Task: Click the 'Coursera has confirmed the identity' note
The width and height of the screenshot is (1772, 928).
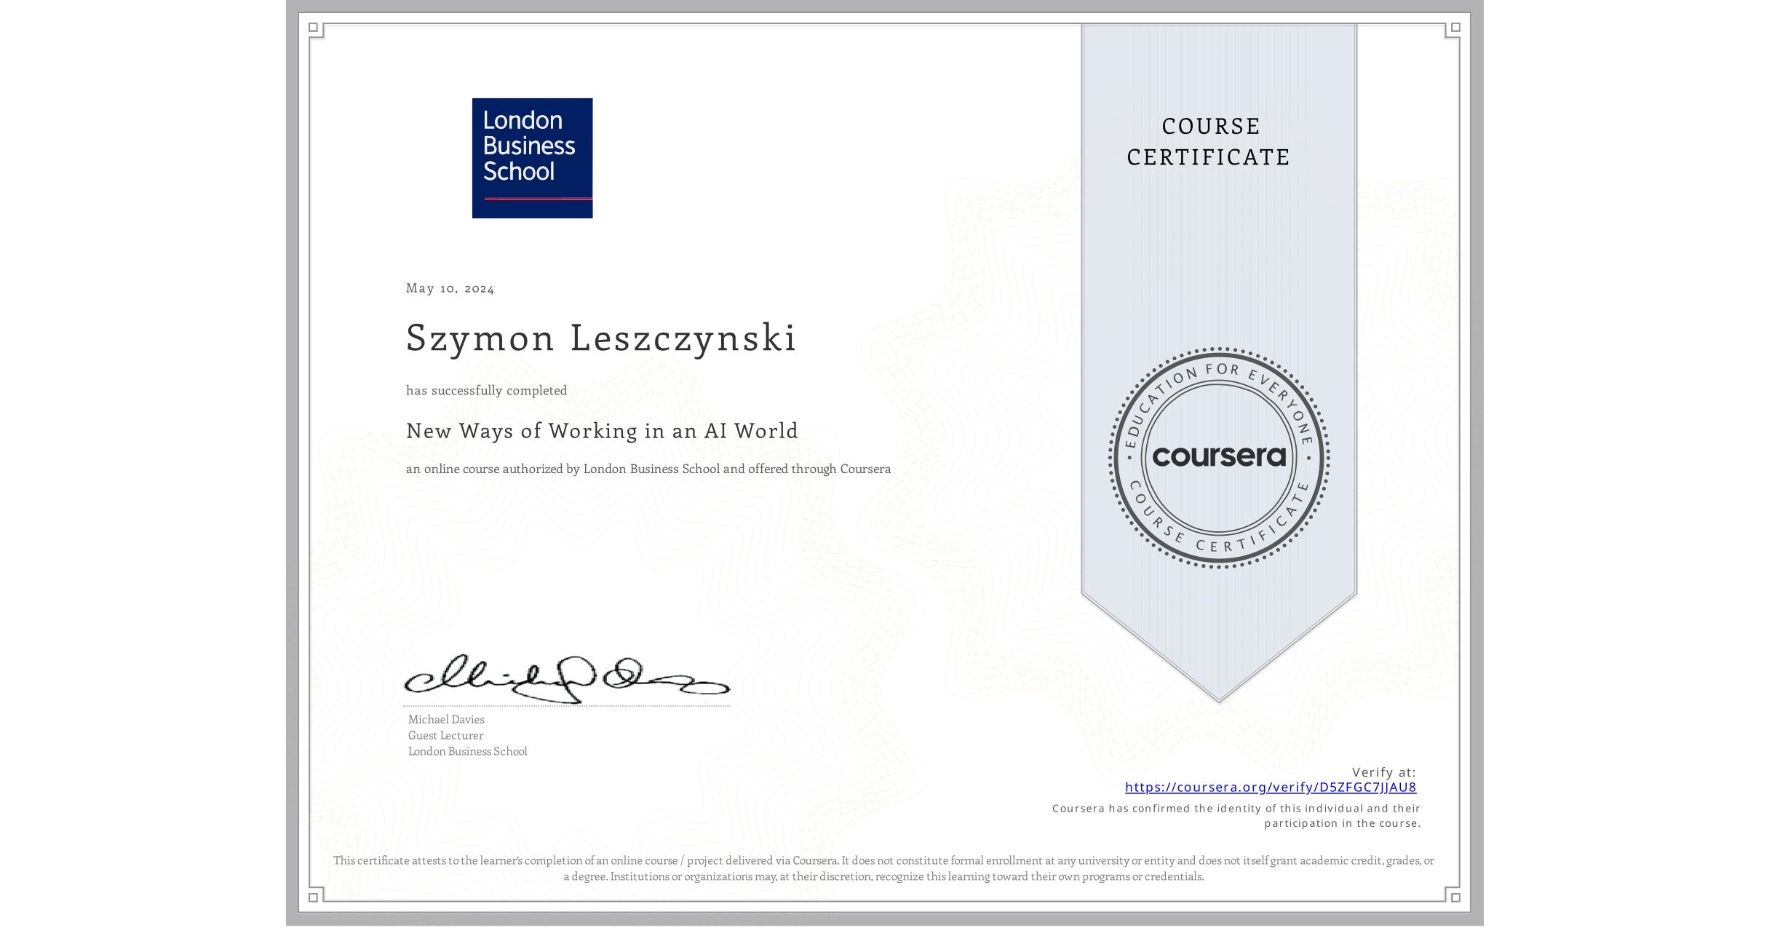Action: [x=1236, y=816]
